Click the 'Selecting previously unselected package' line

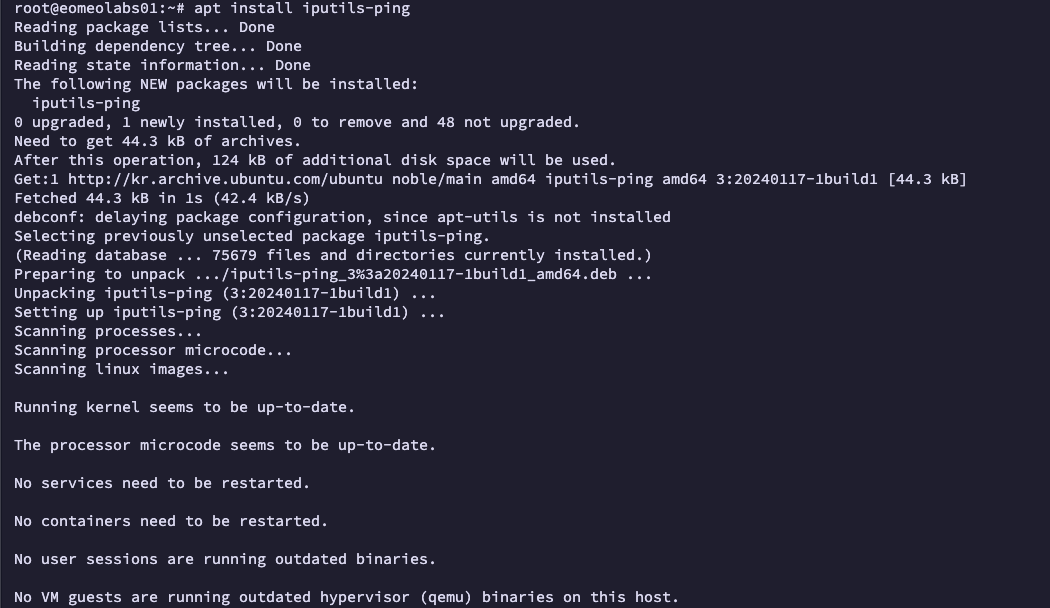tap(252, 236)
